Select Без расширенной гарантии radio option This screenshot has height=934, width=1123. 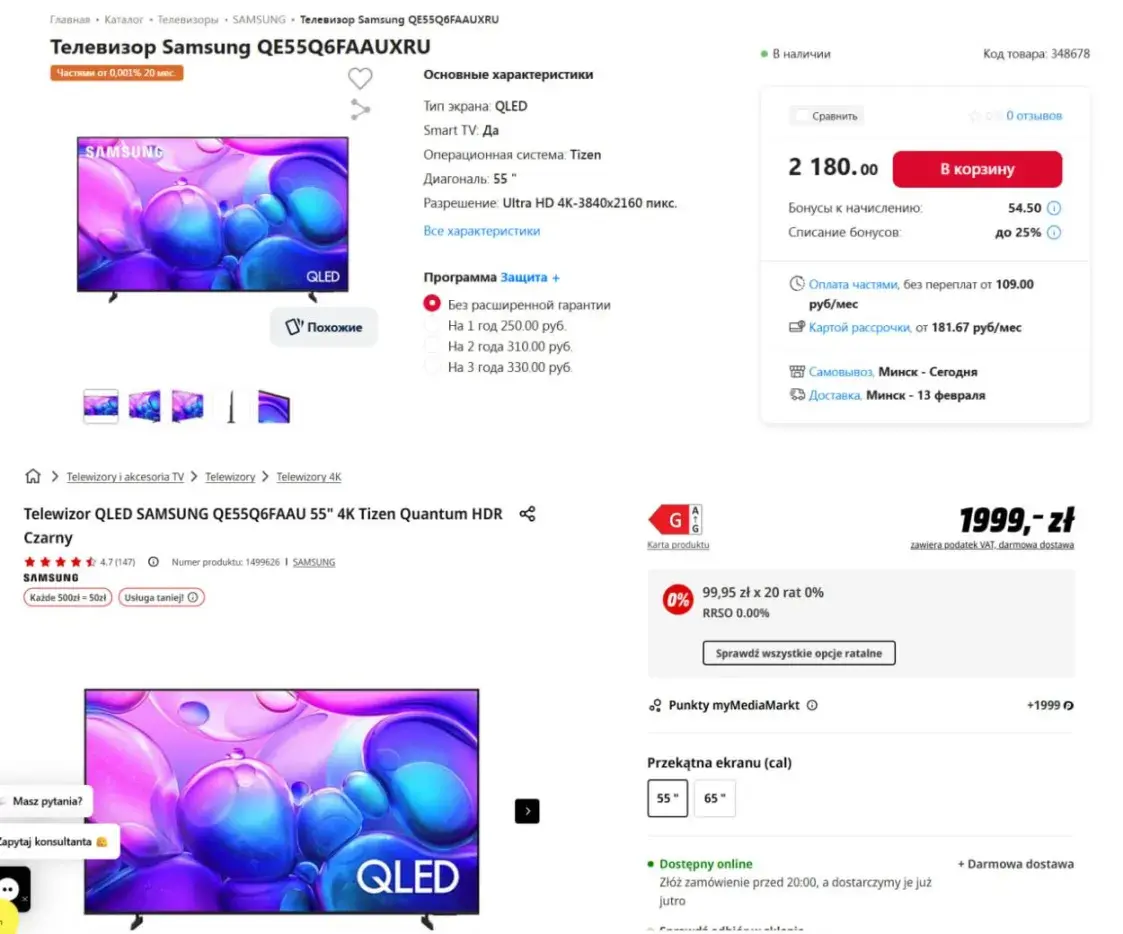click(432, 304)
